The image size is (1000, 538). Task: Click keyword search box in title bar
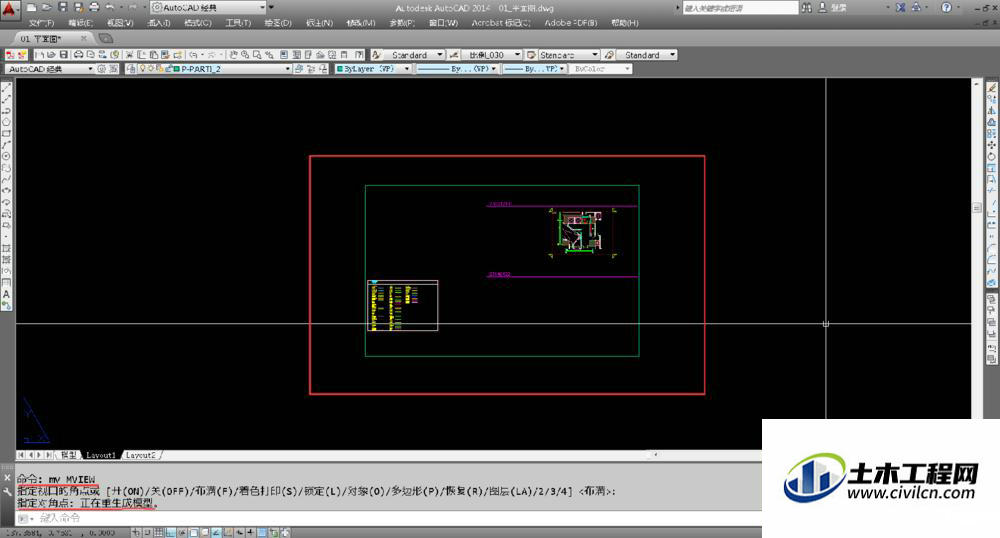point(740,8)
